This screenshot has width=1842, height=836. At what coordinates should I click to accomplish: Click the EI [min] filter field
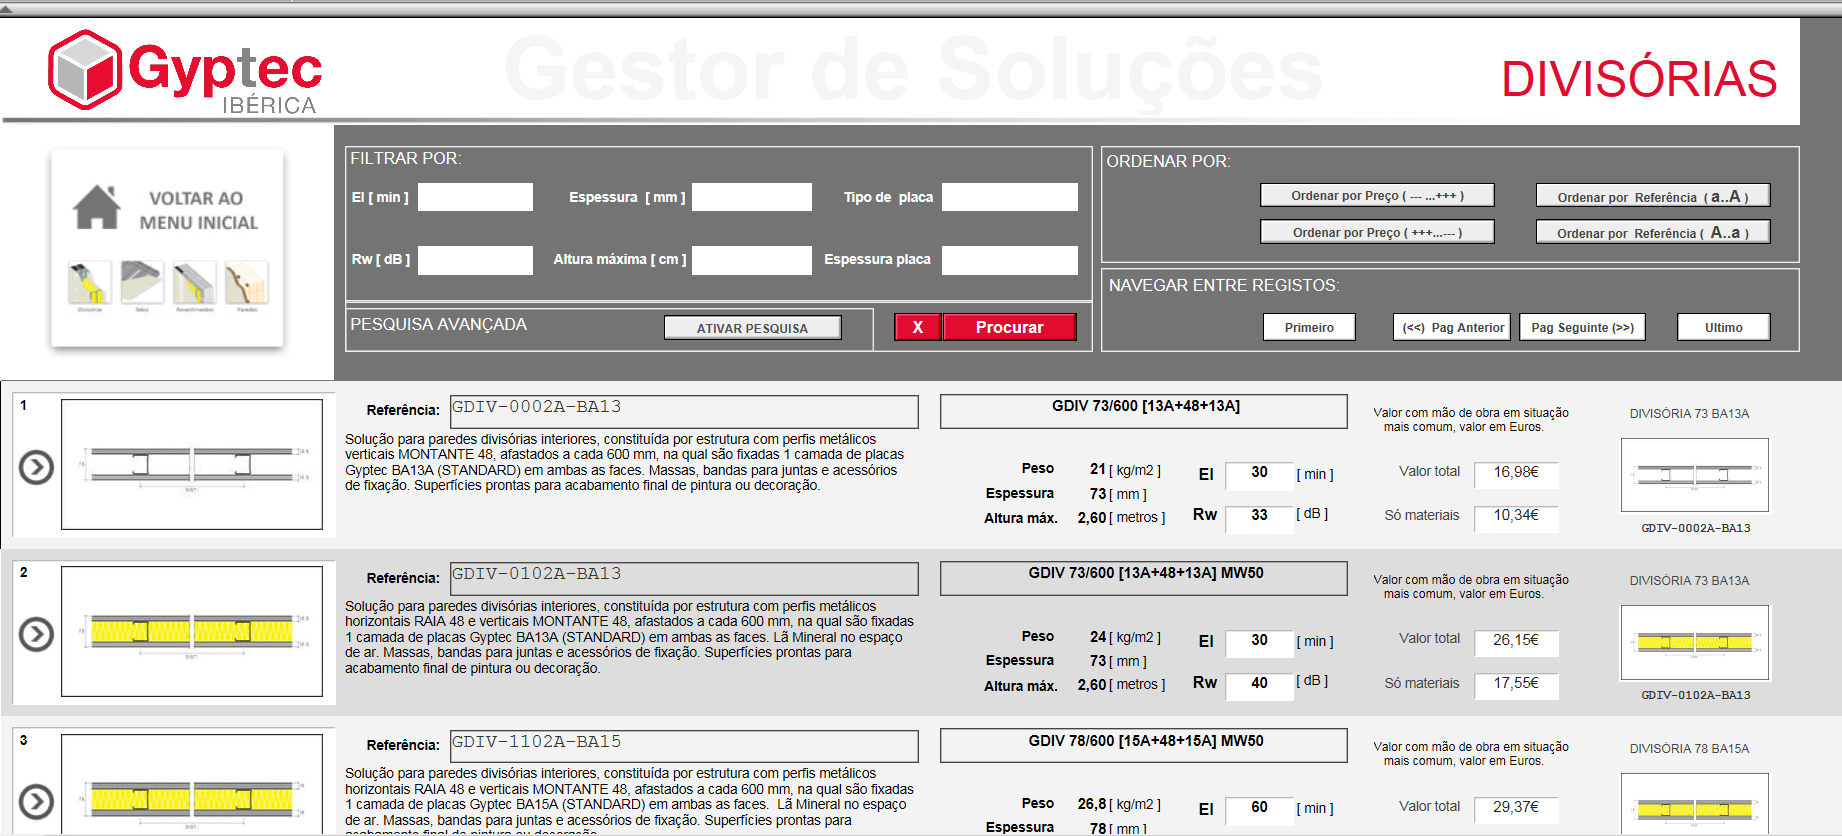(x=475, y=197)
